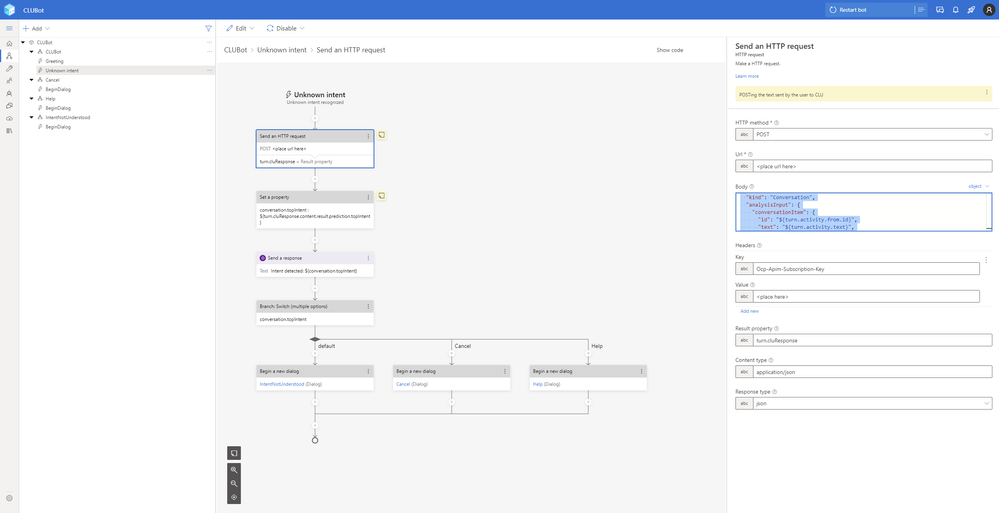
Task: Open Composer settings gear at sidebar bottom
Action: 9,498
